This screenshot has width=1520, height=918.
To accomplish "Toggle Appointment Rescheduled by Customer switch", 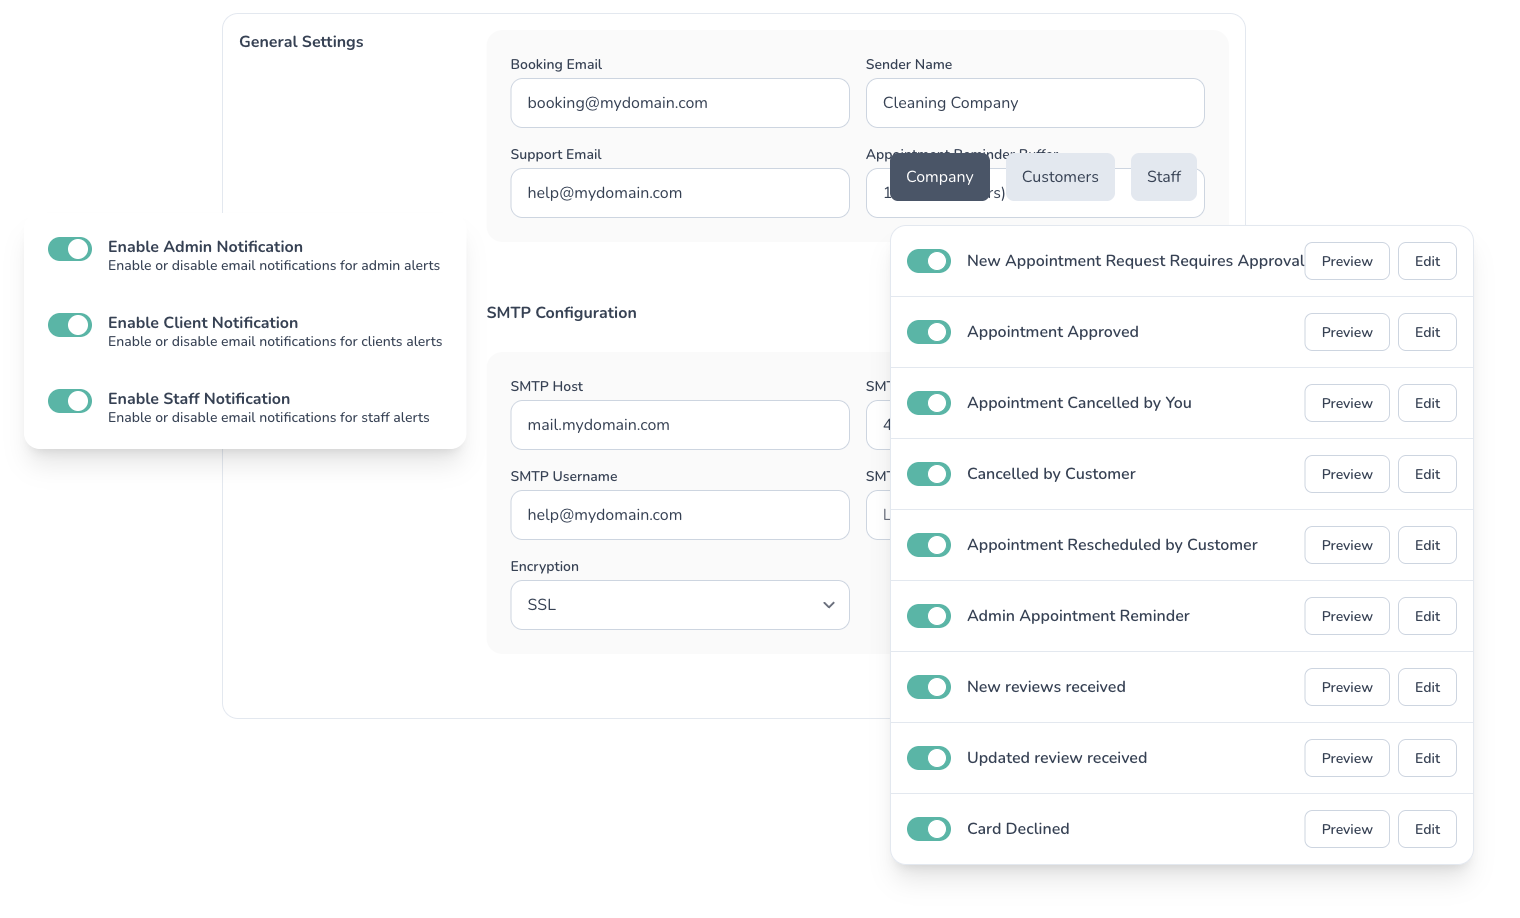I will click(929, 545).
